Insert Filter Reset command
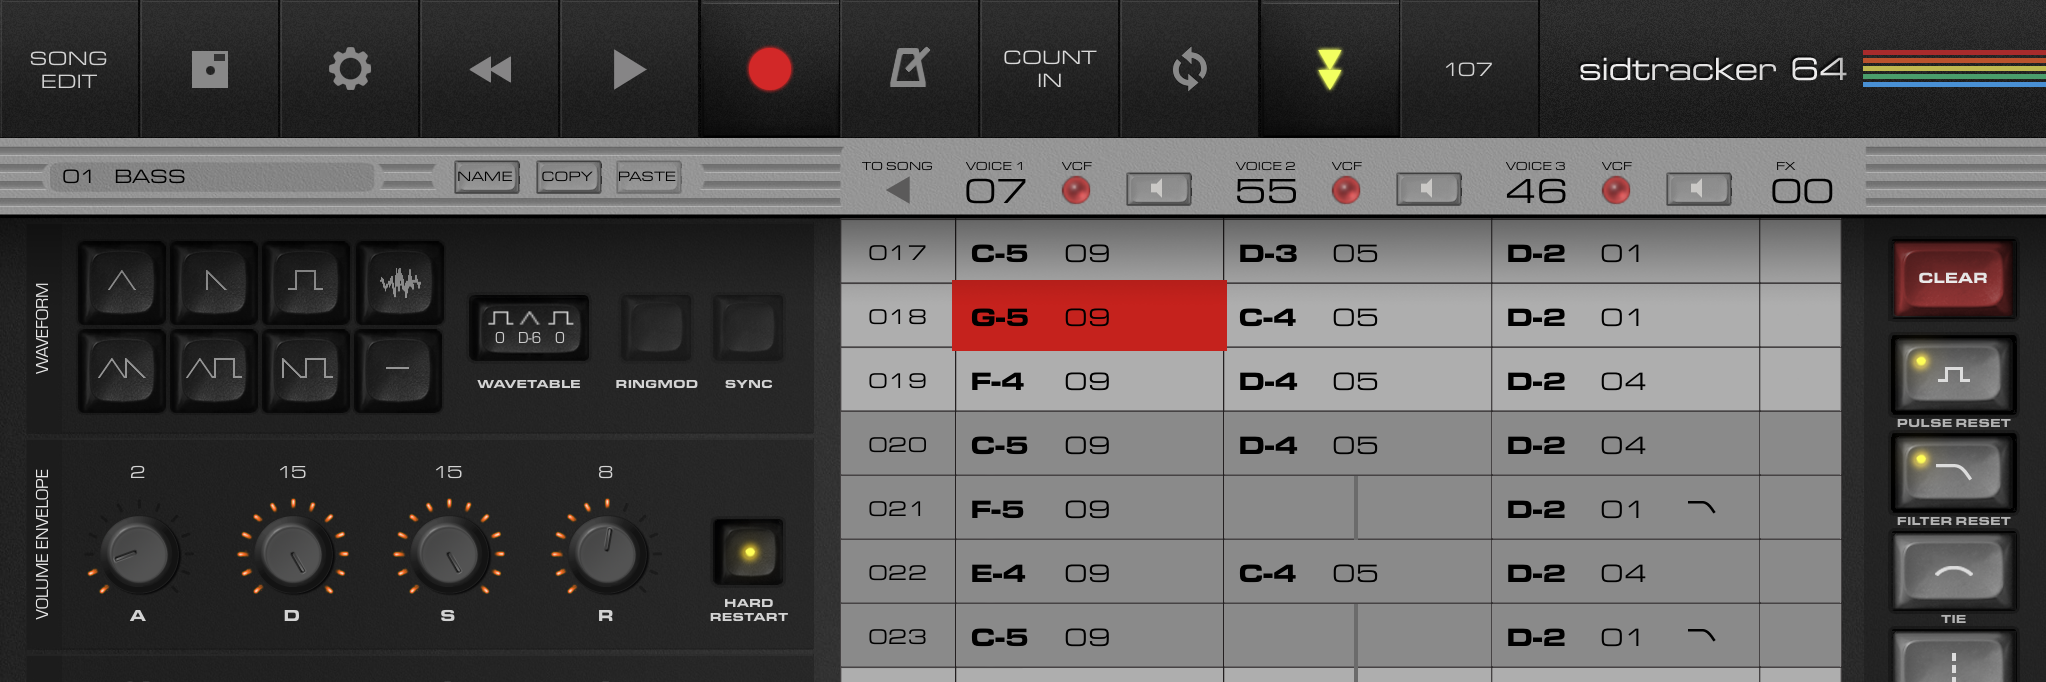Viewport: 2046px width, 682px height. pyautogui.click(x=1953, y=472)
